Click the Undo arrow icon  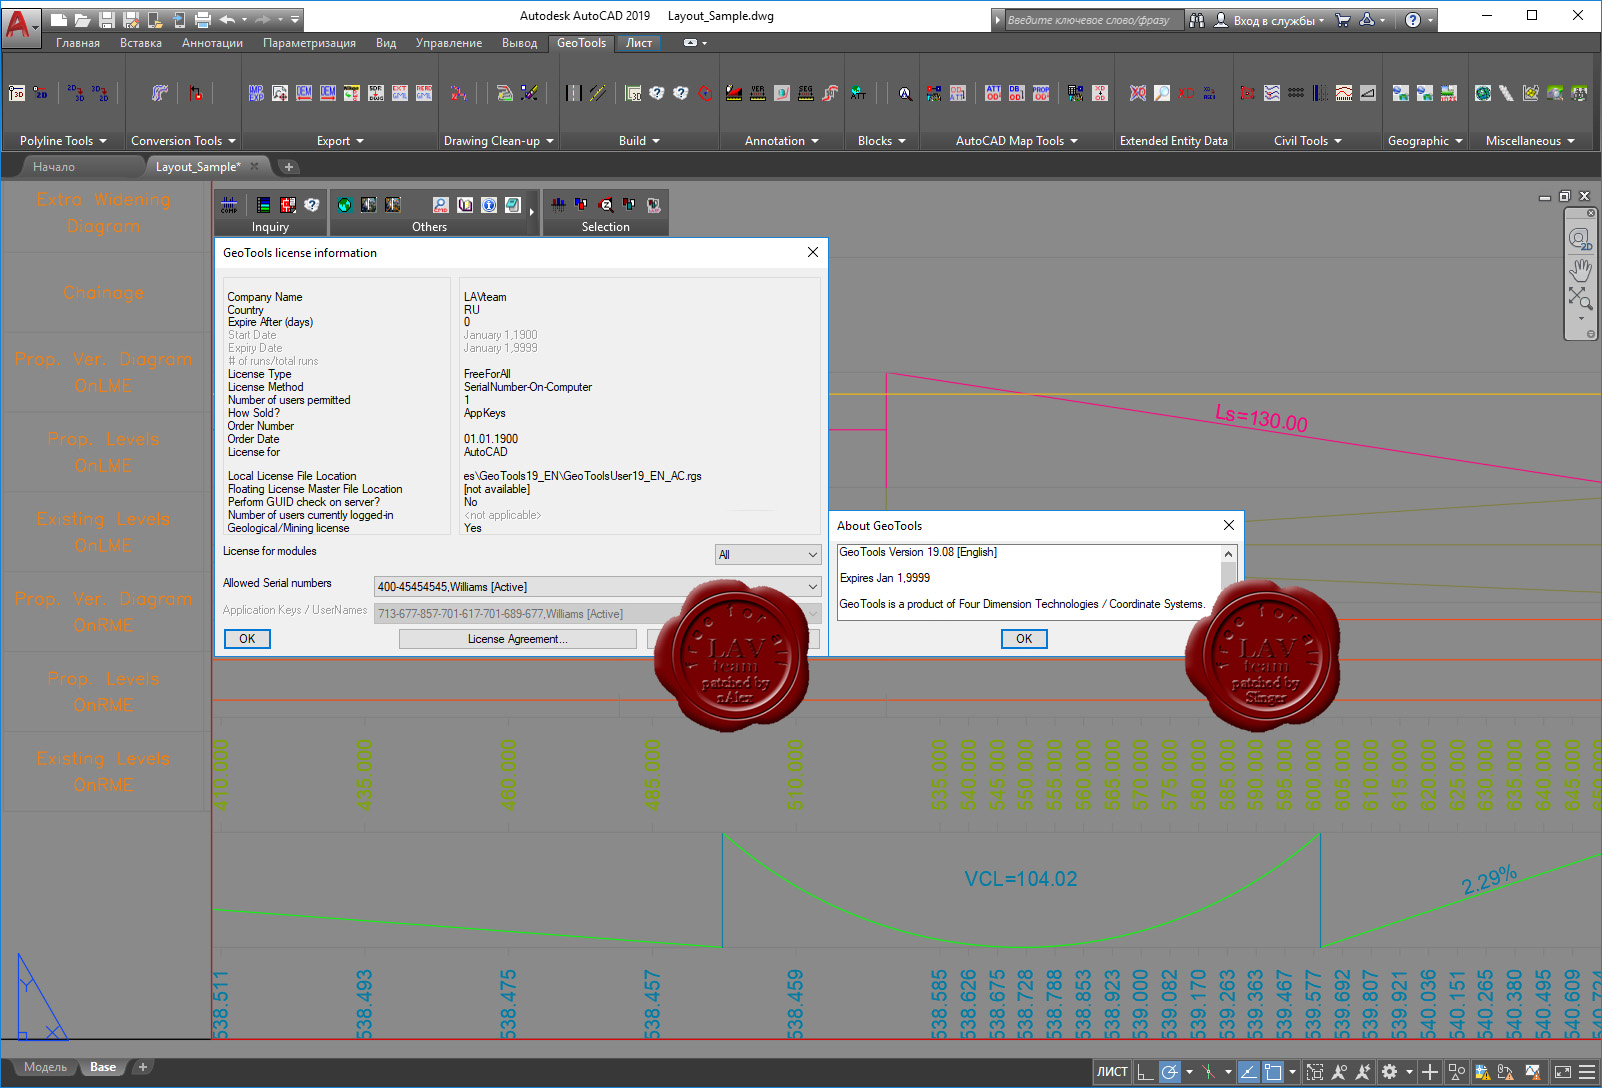pos(227,19)
